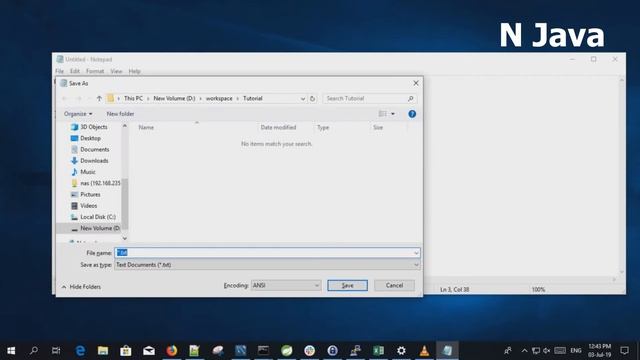Click workspace in the breadcrumb path

(219, 98)
